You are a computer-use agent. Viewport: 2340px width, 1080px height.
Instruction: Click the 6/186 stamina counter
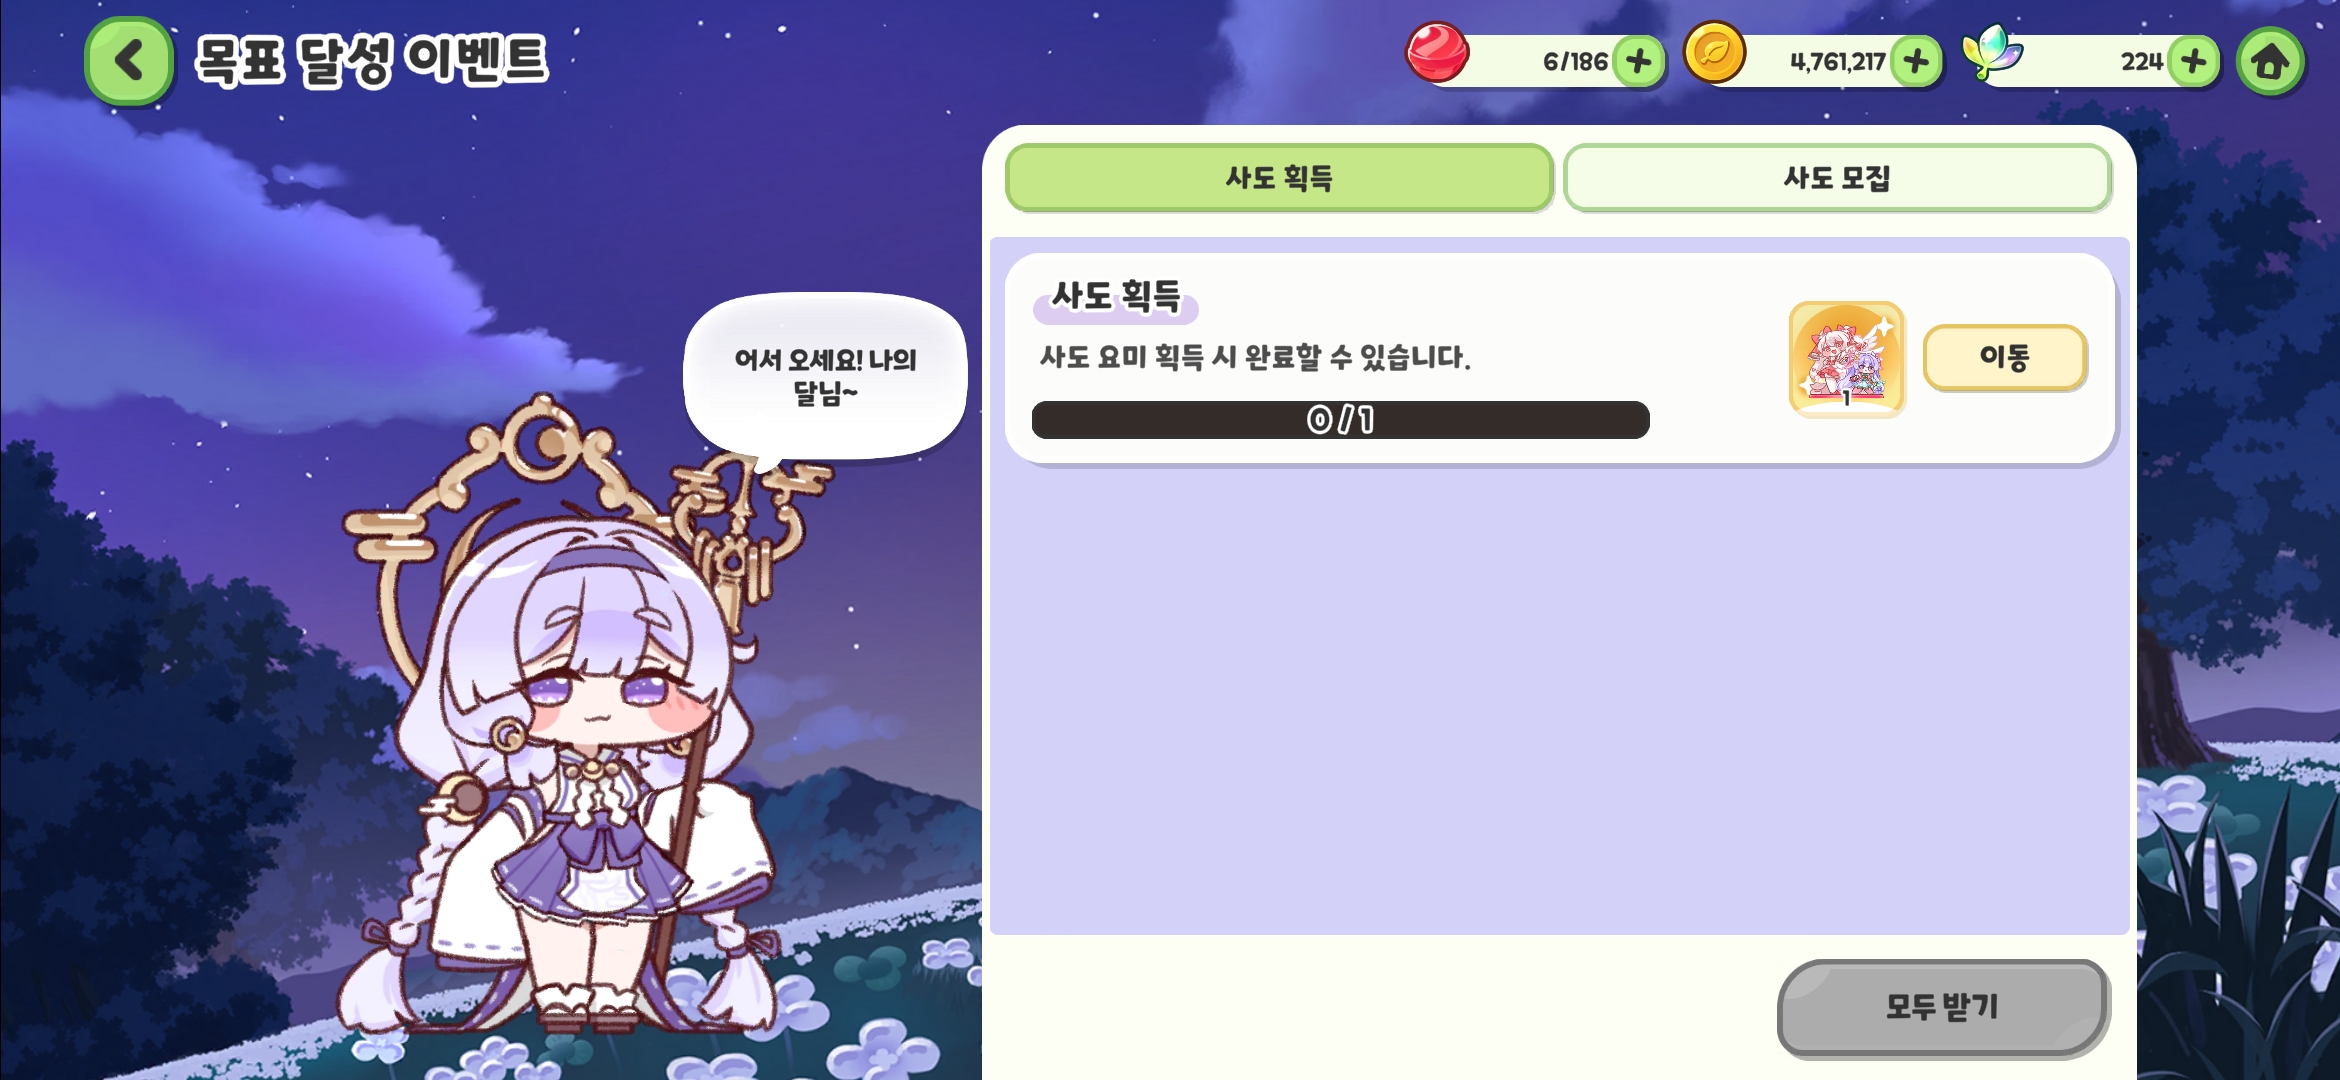[1575, 62]
